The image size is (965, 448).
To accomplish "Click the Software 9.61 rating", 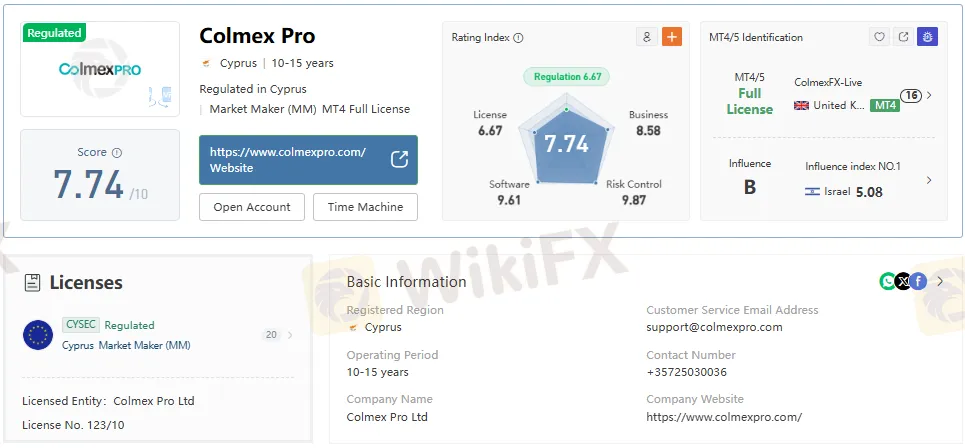I will click(509, 192).
